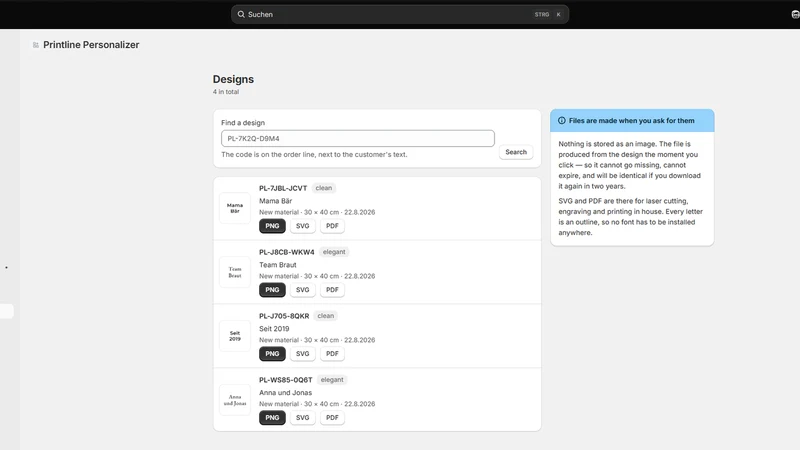The height and width of the screenshot is (450, 800).
Task: Click the Mama Bär design title
Action: 276,201
